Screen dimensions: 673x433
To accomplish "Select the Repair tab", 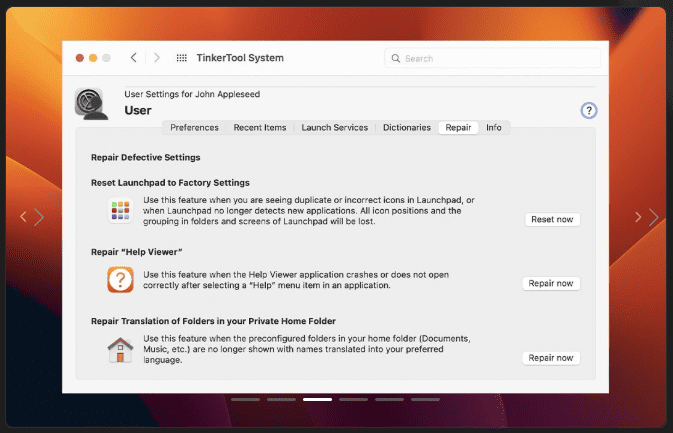I will (x=458, y=127).
